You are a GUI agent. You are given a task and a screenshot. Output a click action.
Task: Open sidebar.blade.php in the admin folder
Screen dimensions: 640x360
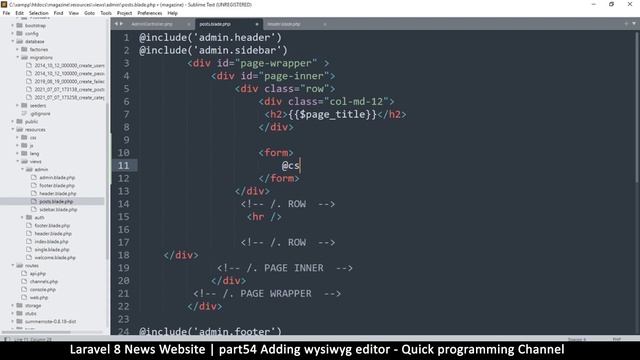coord(58,209)
